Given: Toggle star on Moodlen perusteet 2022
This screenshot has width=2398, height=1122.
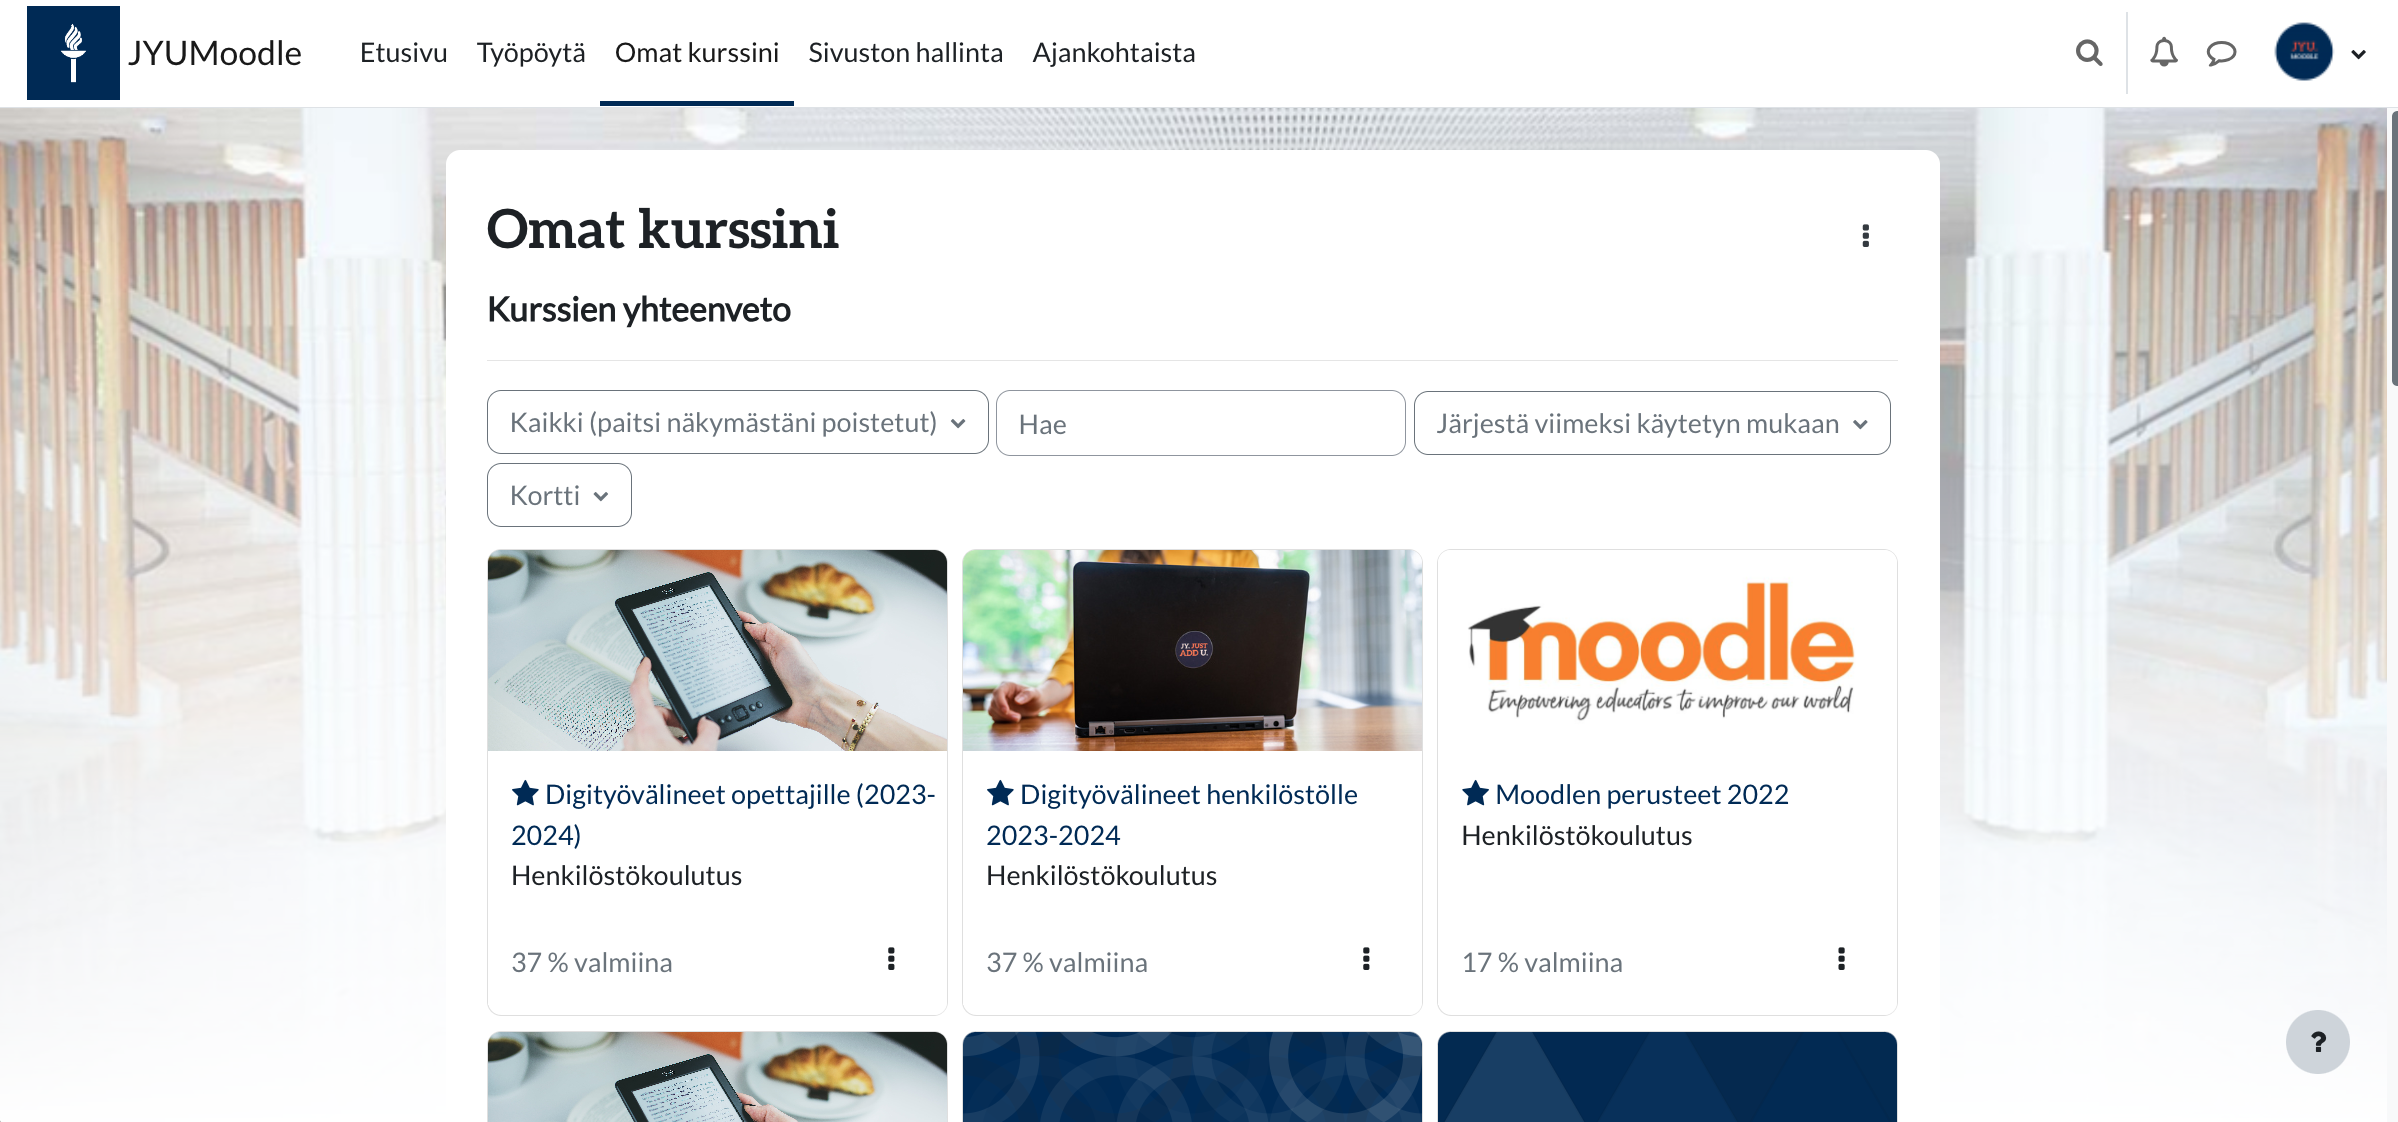Looking at the screenshot, I should 1475,794.
